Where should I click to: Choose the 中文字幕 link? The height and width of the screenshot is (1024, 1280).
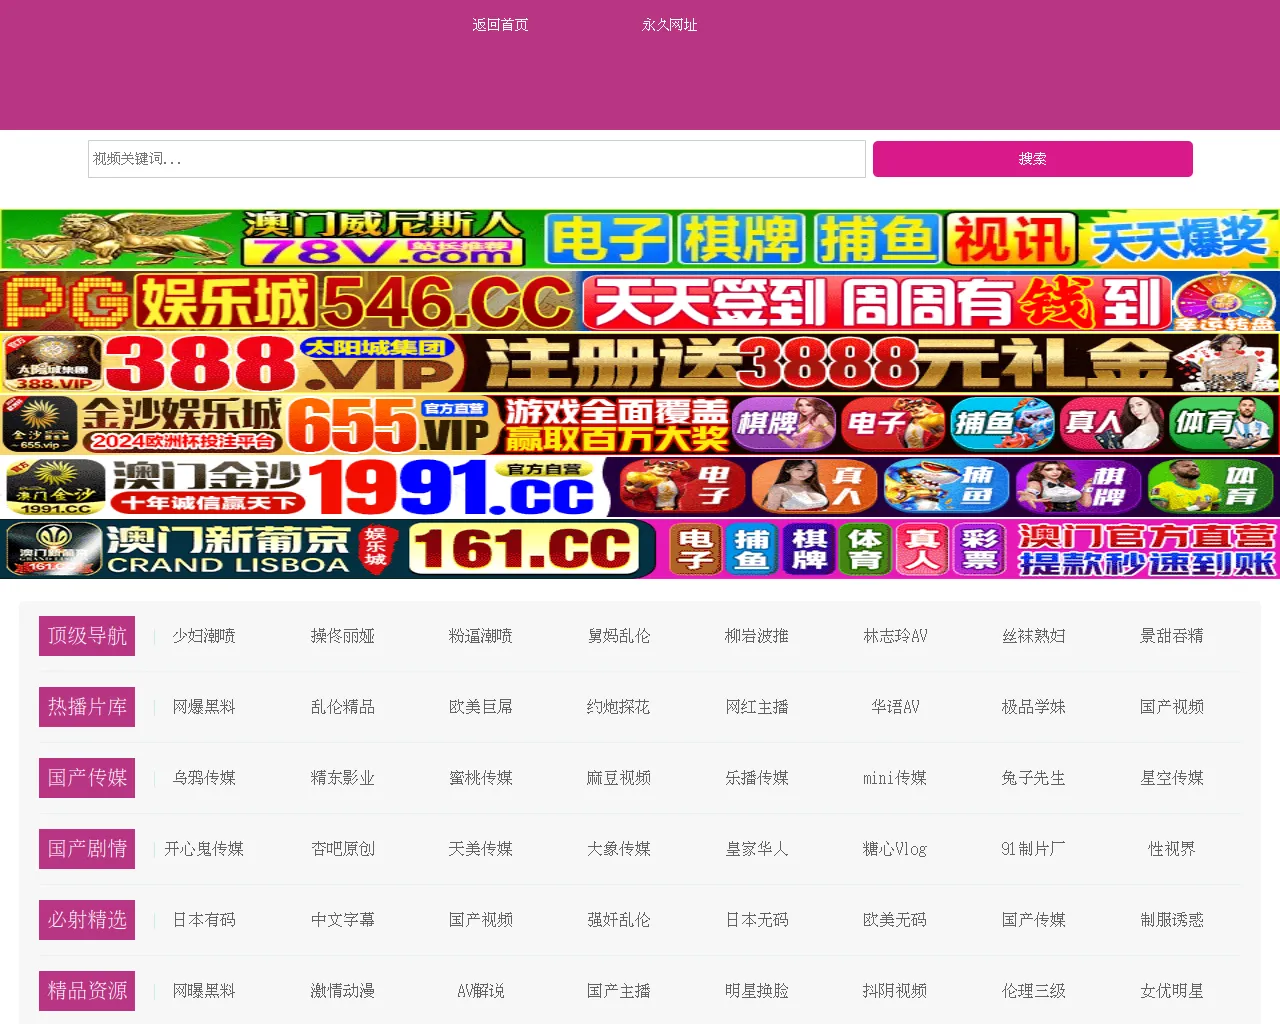click(342, 920)
